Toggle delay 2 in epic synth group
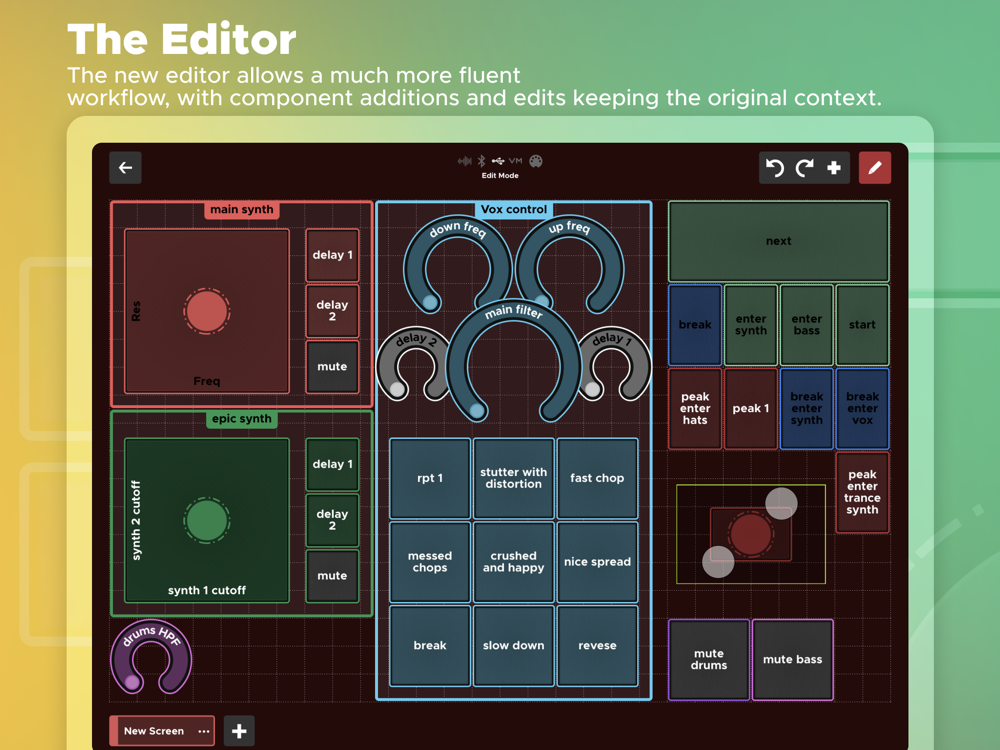1000x750 pixels. (332, 520)
